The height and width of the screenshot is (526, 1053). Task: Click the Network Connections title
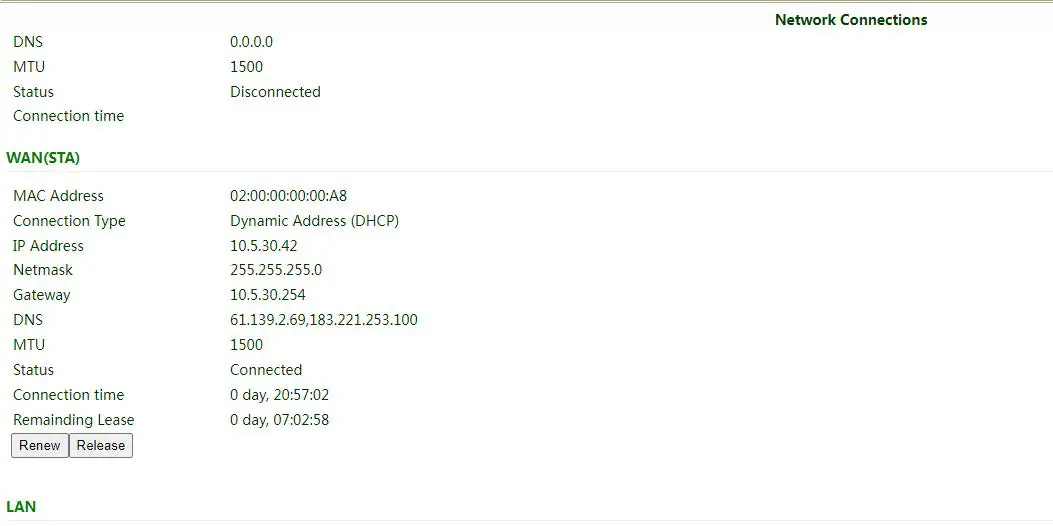click(851, 20)
